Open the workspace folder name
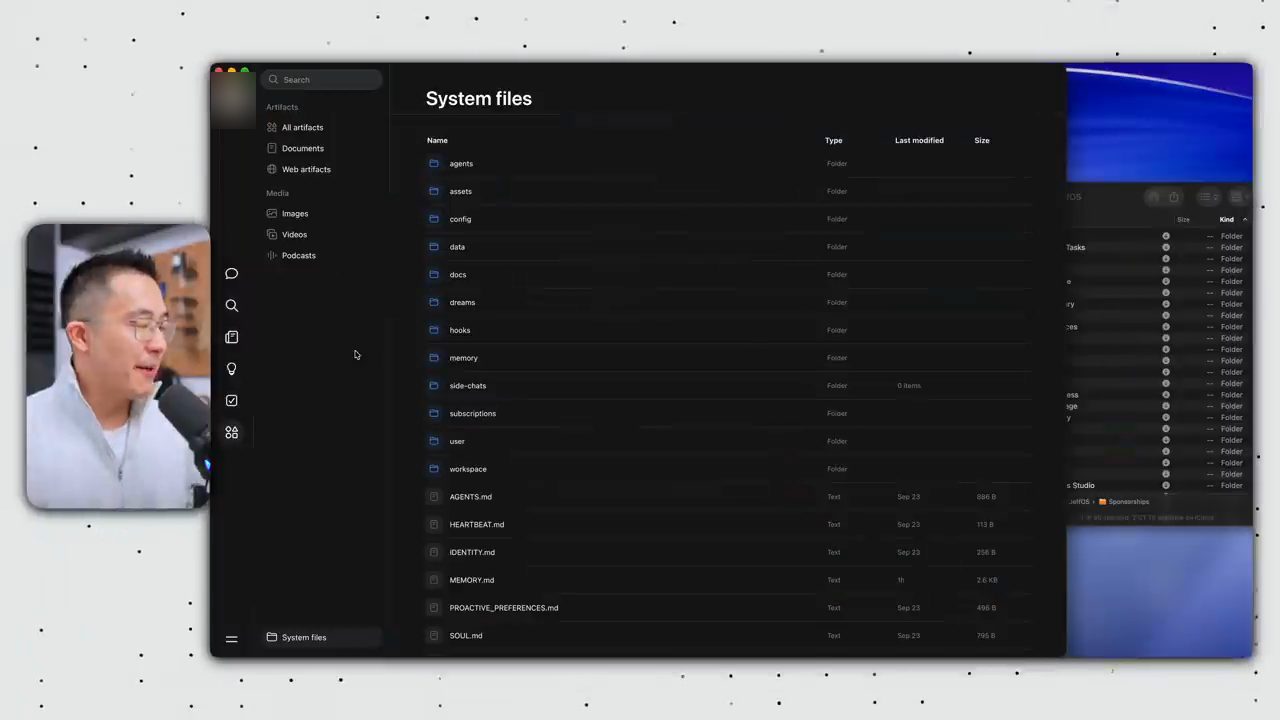 (x=468, y=469)
